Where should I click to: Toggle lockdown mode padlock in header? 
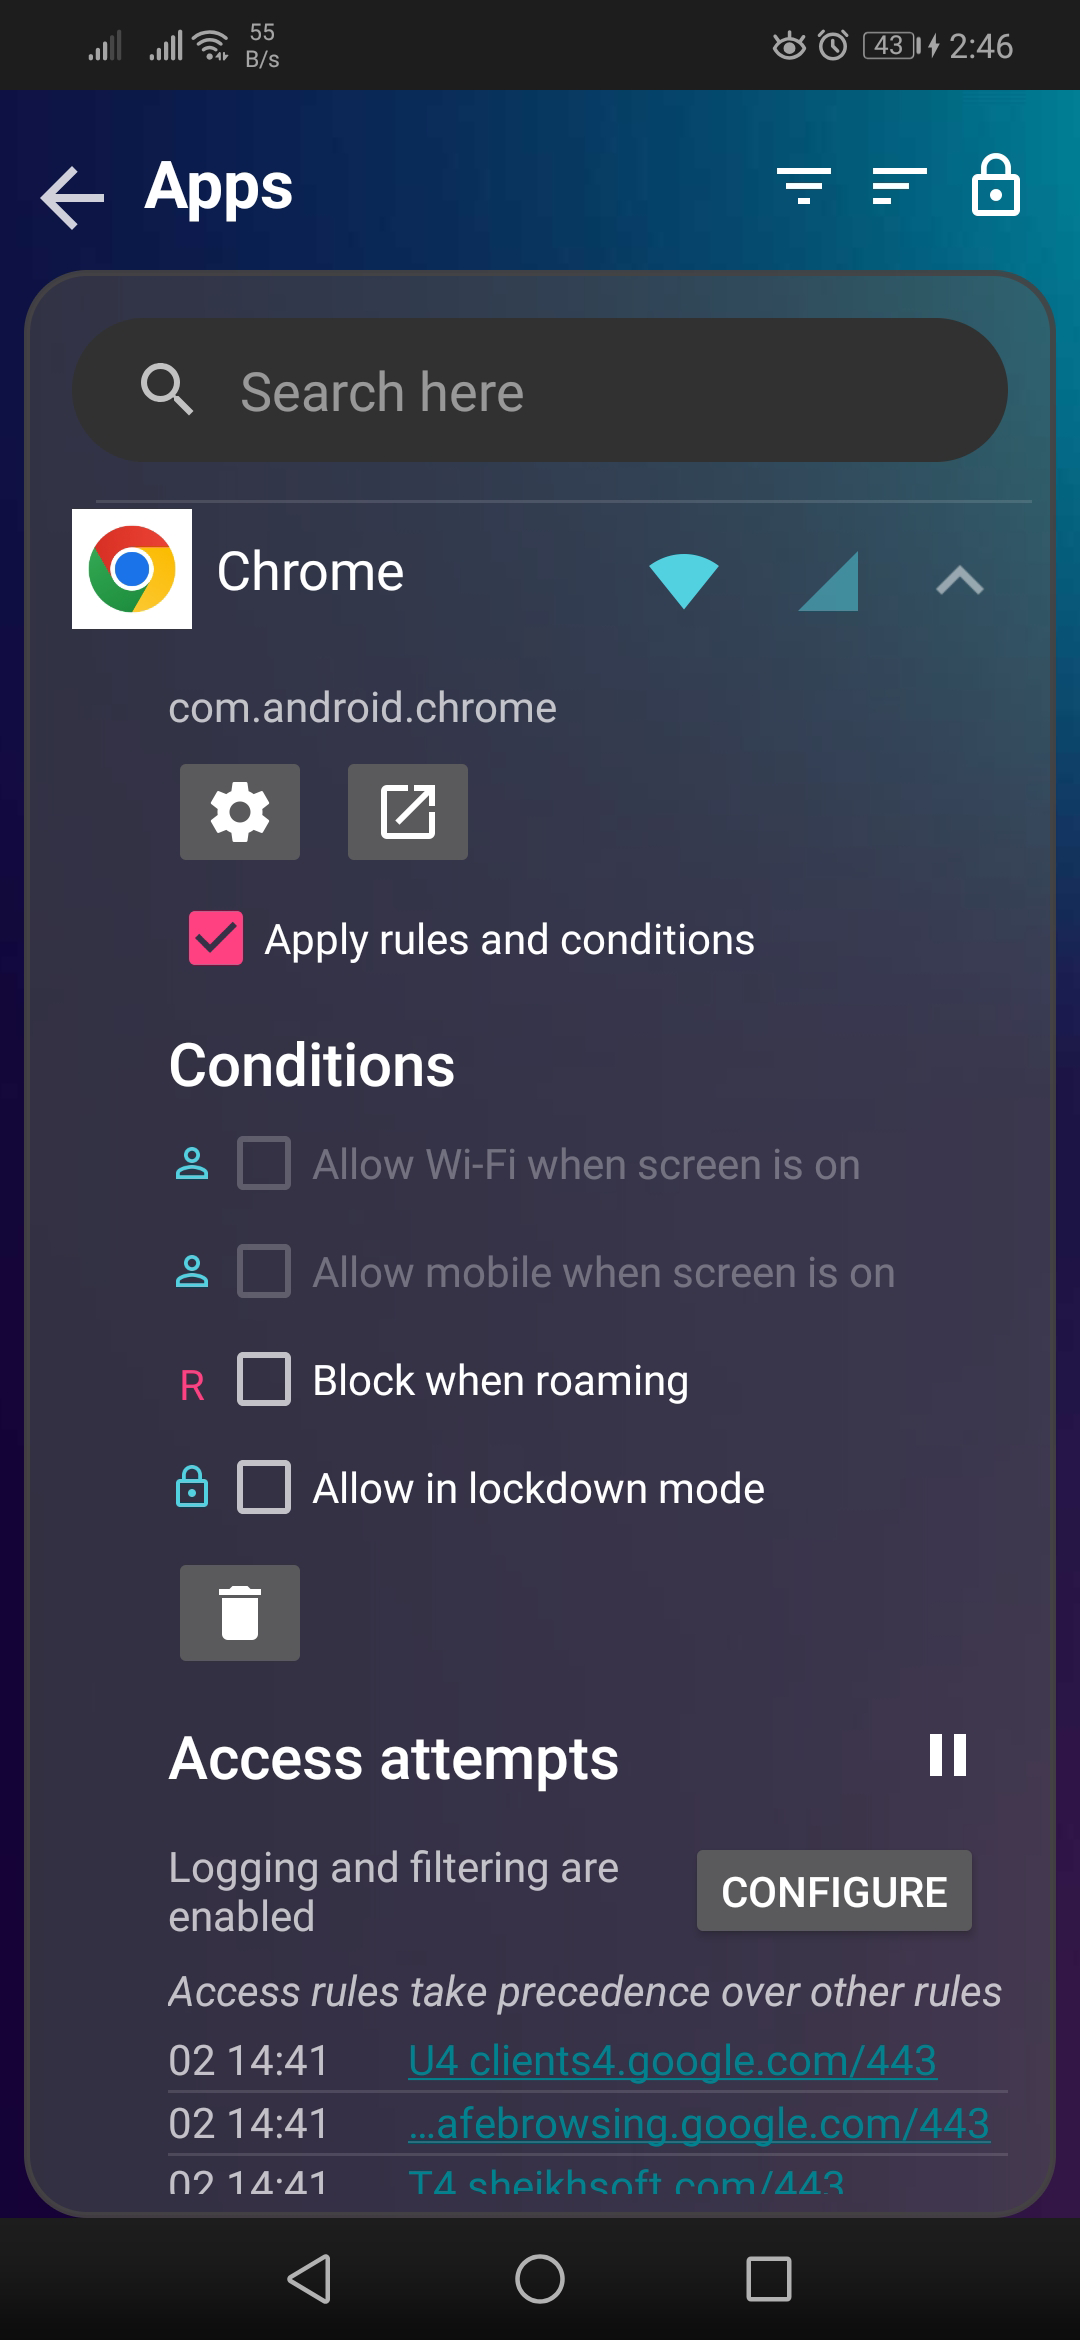coord(996,186)
